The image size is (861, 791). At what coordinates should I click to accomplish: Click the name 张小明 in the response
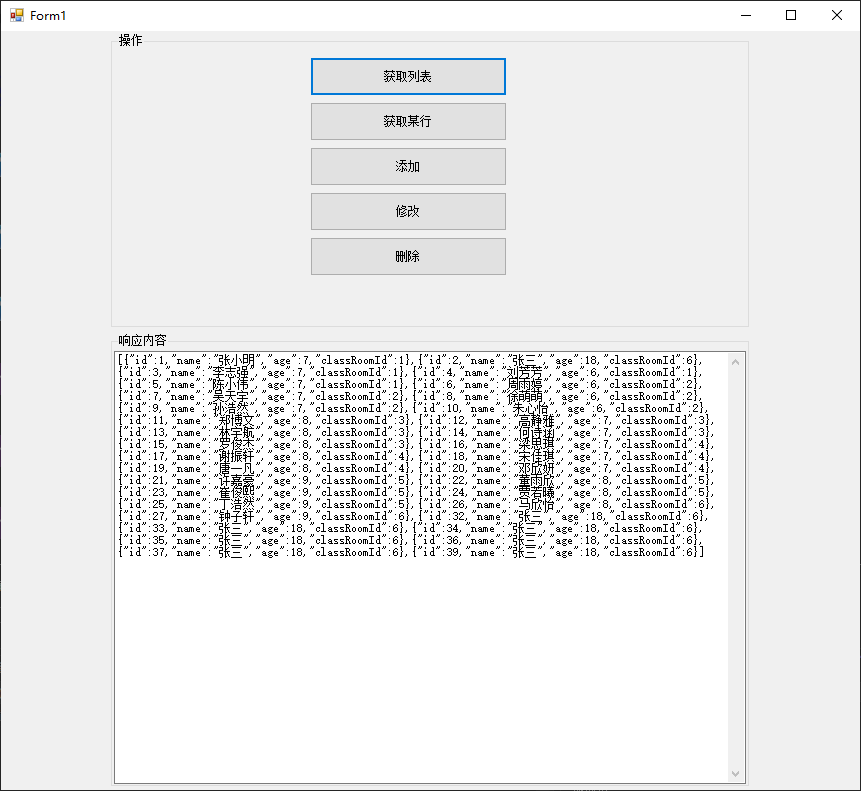pyautogui.click(x=237, y=361)
